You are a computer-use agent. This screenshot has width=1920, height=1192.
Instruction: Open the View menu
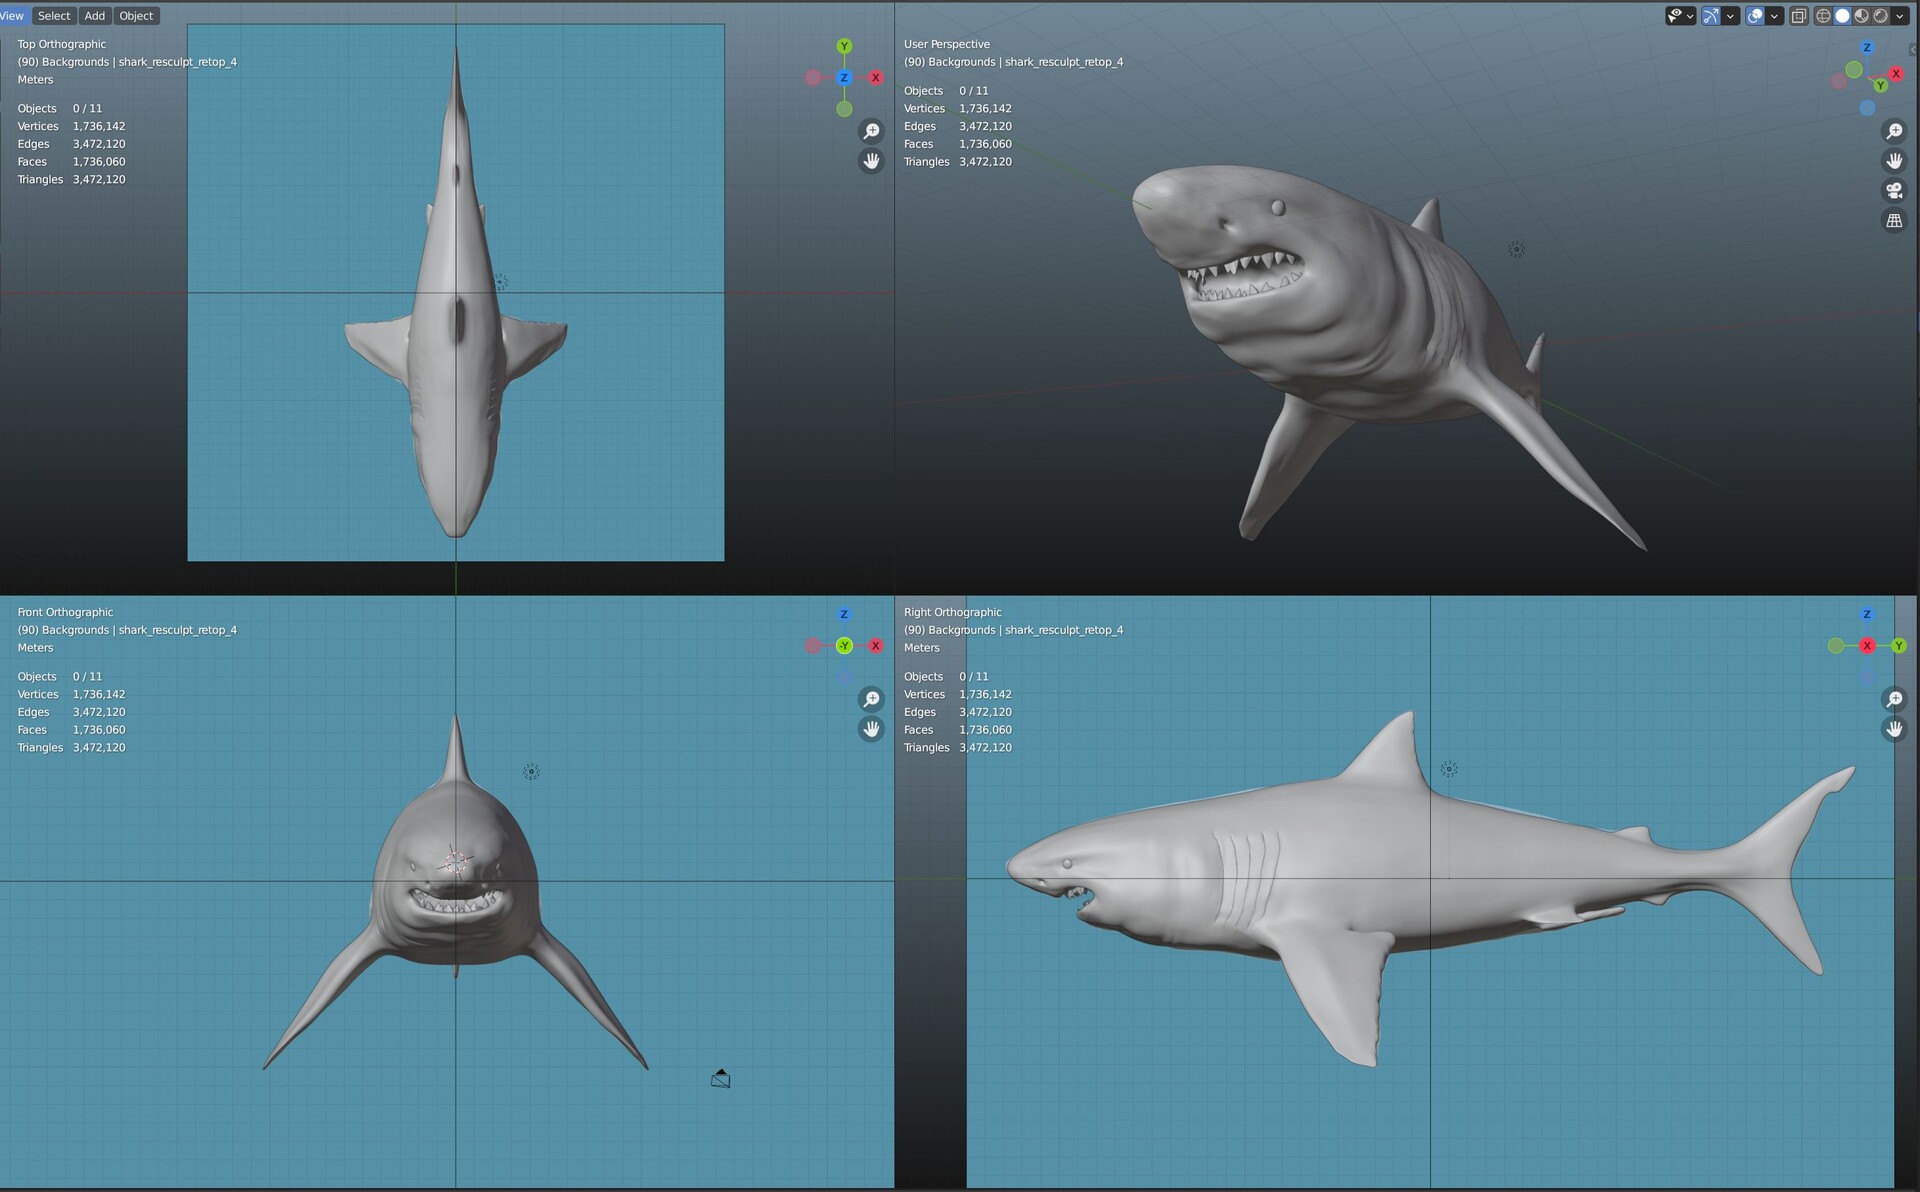[x=12, y=15]
